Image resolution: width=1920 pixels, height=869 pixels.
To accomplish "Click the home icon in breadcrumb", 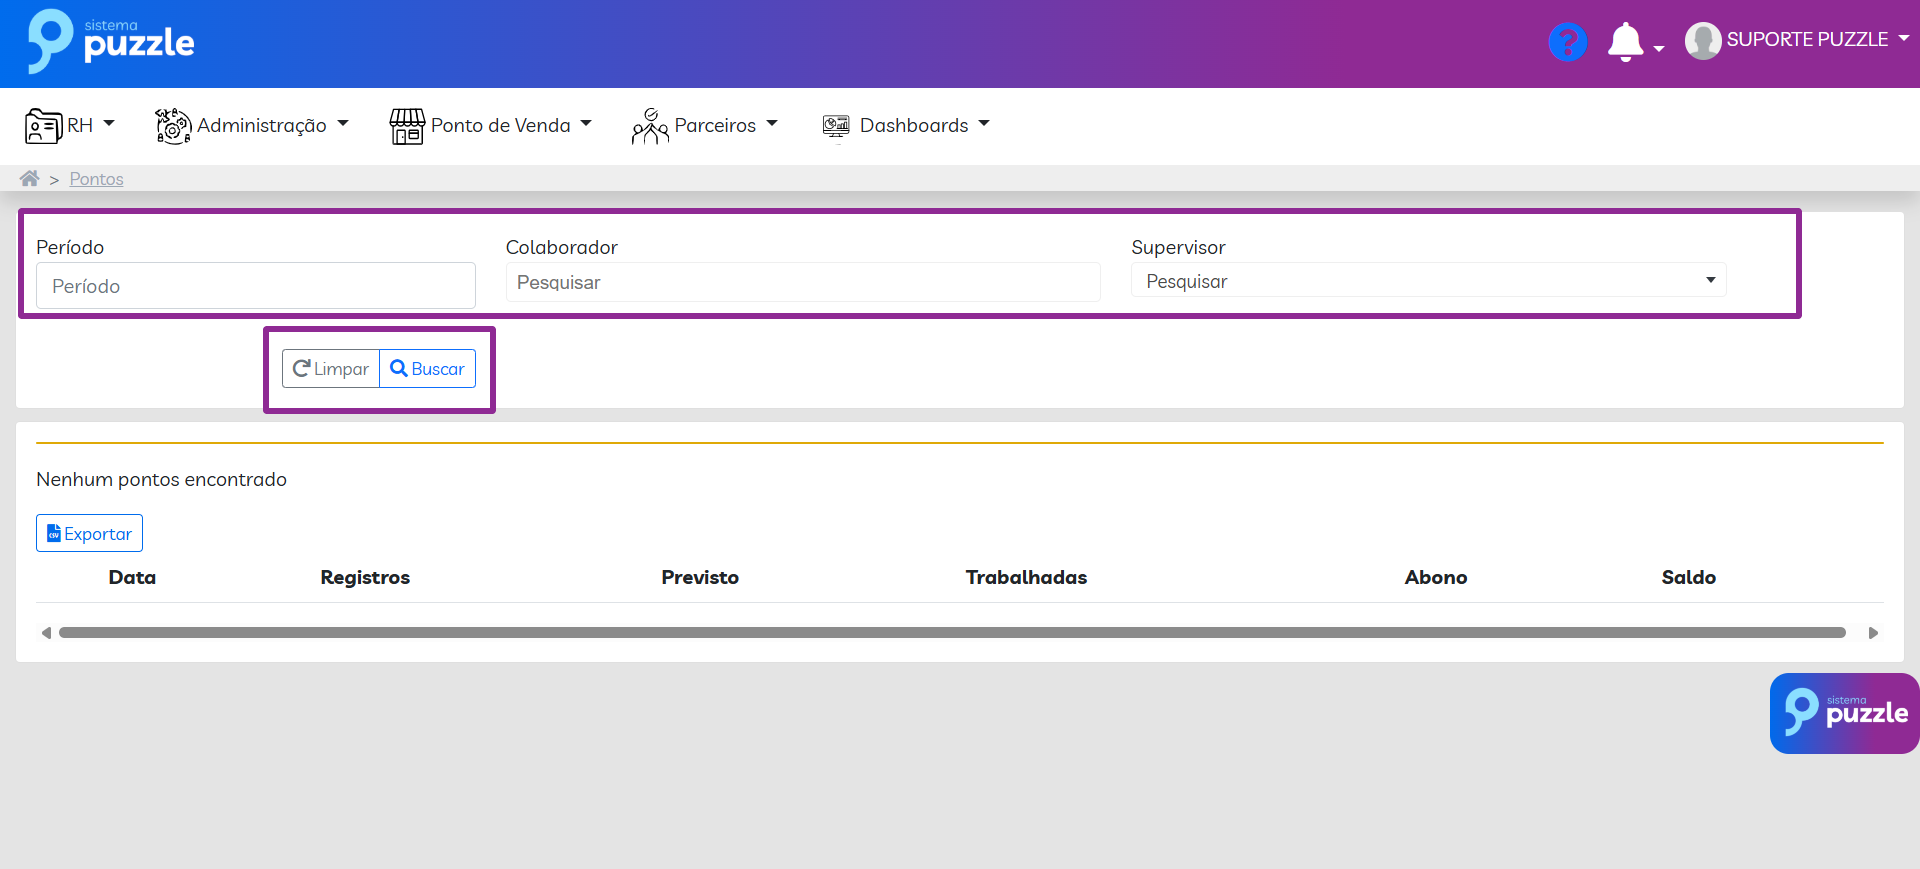I will [x=30, y=179].
